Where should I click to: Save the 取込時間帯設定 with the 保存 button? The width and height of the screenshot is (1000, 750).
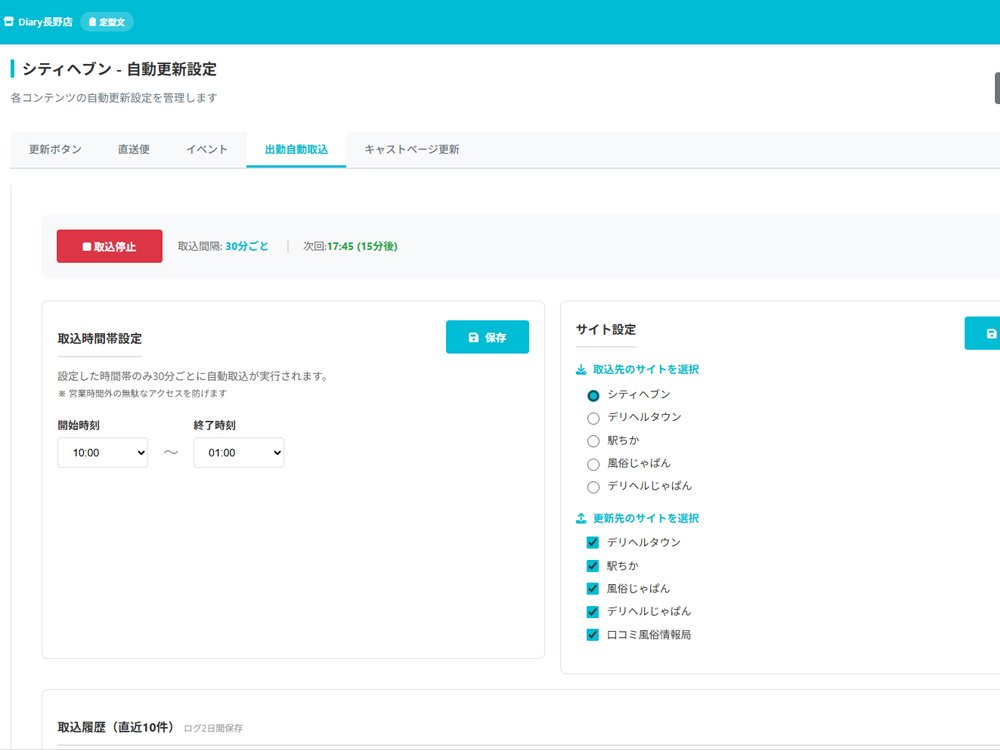point(487,336)
